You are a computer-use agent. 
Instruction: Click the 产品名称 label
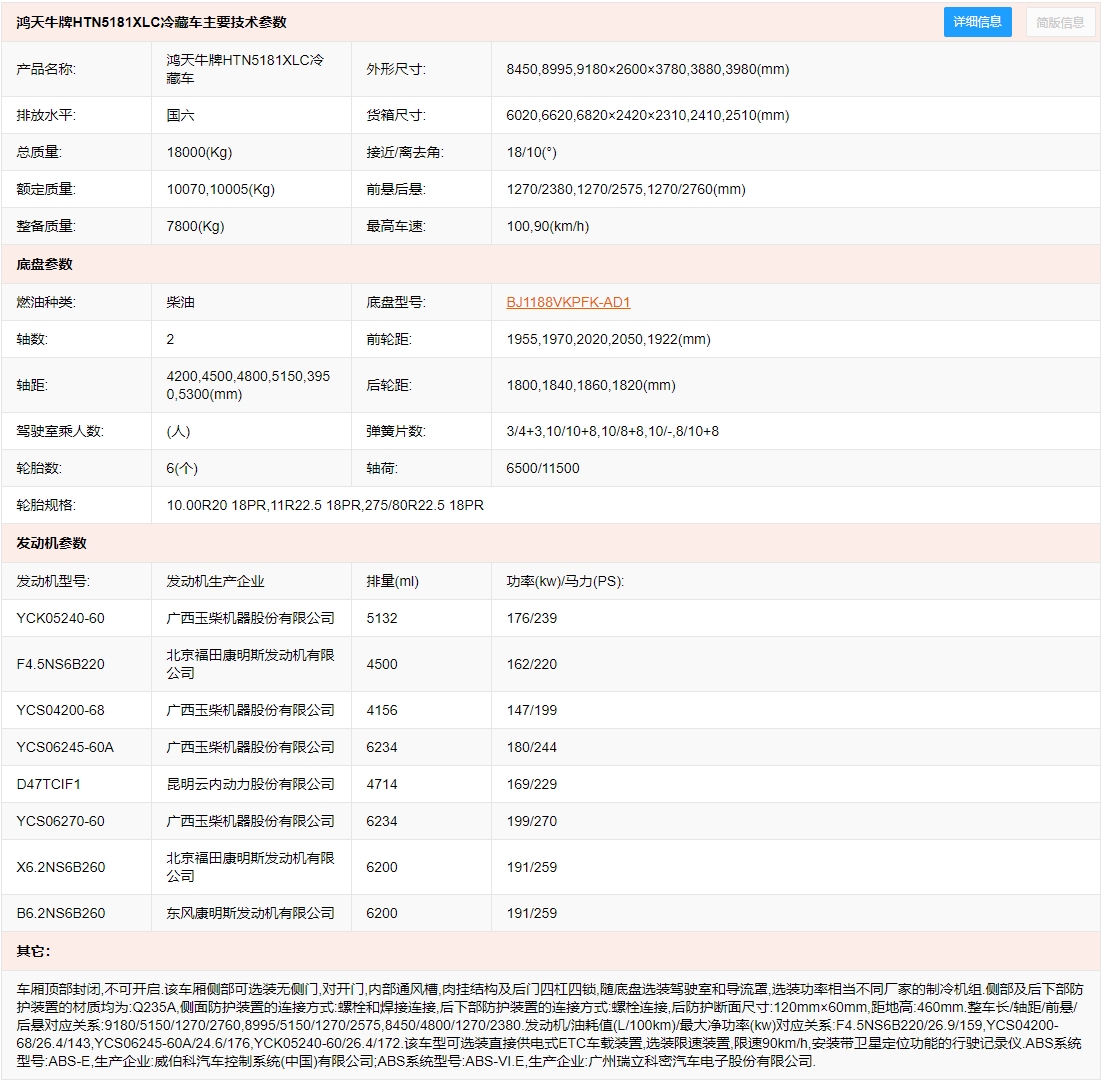47,69
